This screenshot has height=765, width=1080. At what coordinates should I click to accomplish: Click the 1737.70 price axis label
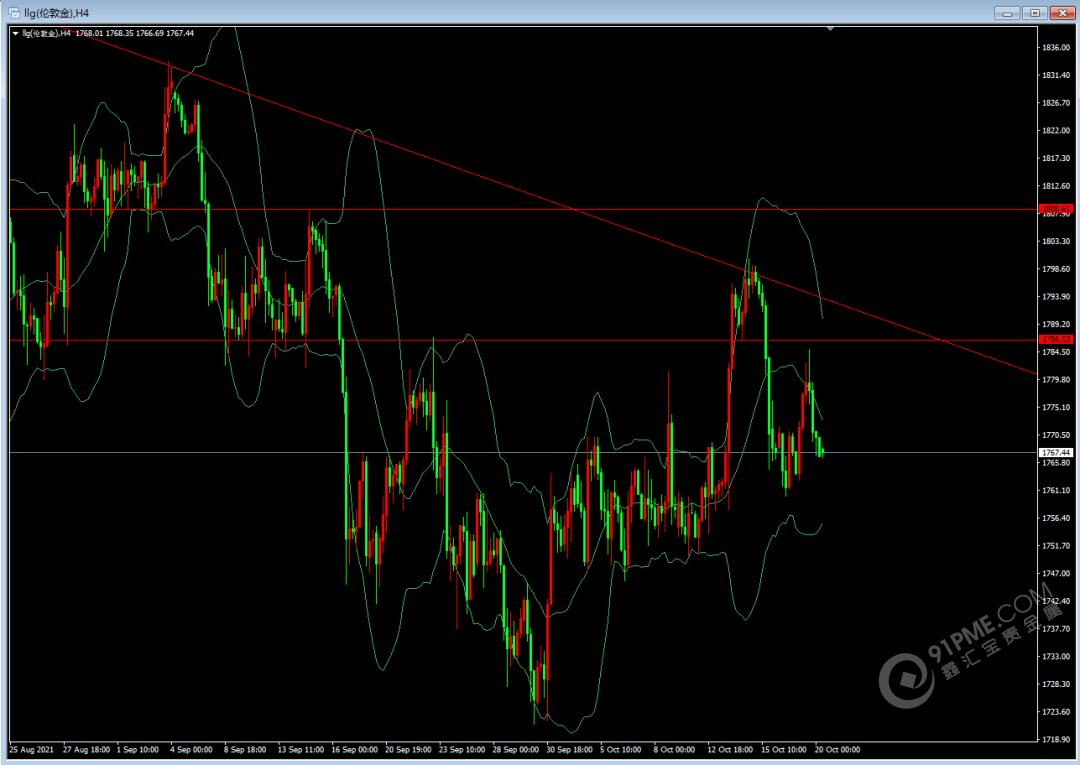[1057, 629]
